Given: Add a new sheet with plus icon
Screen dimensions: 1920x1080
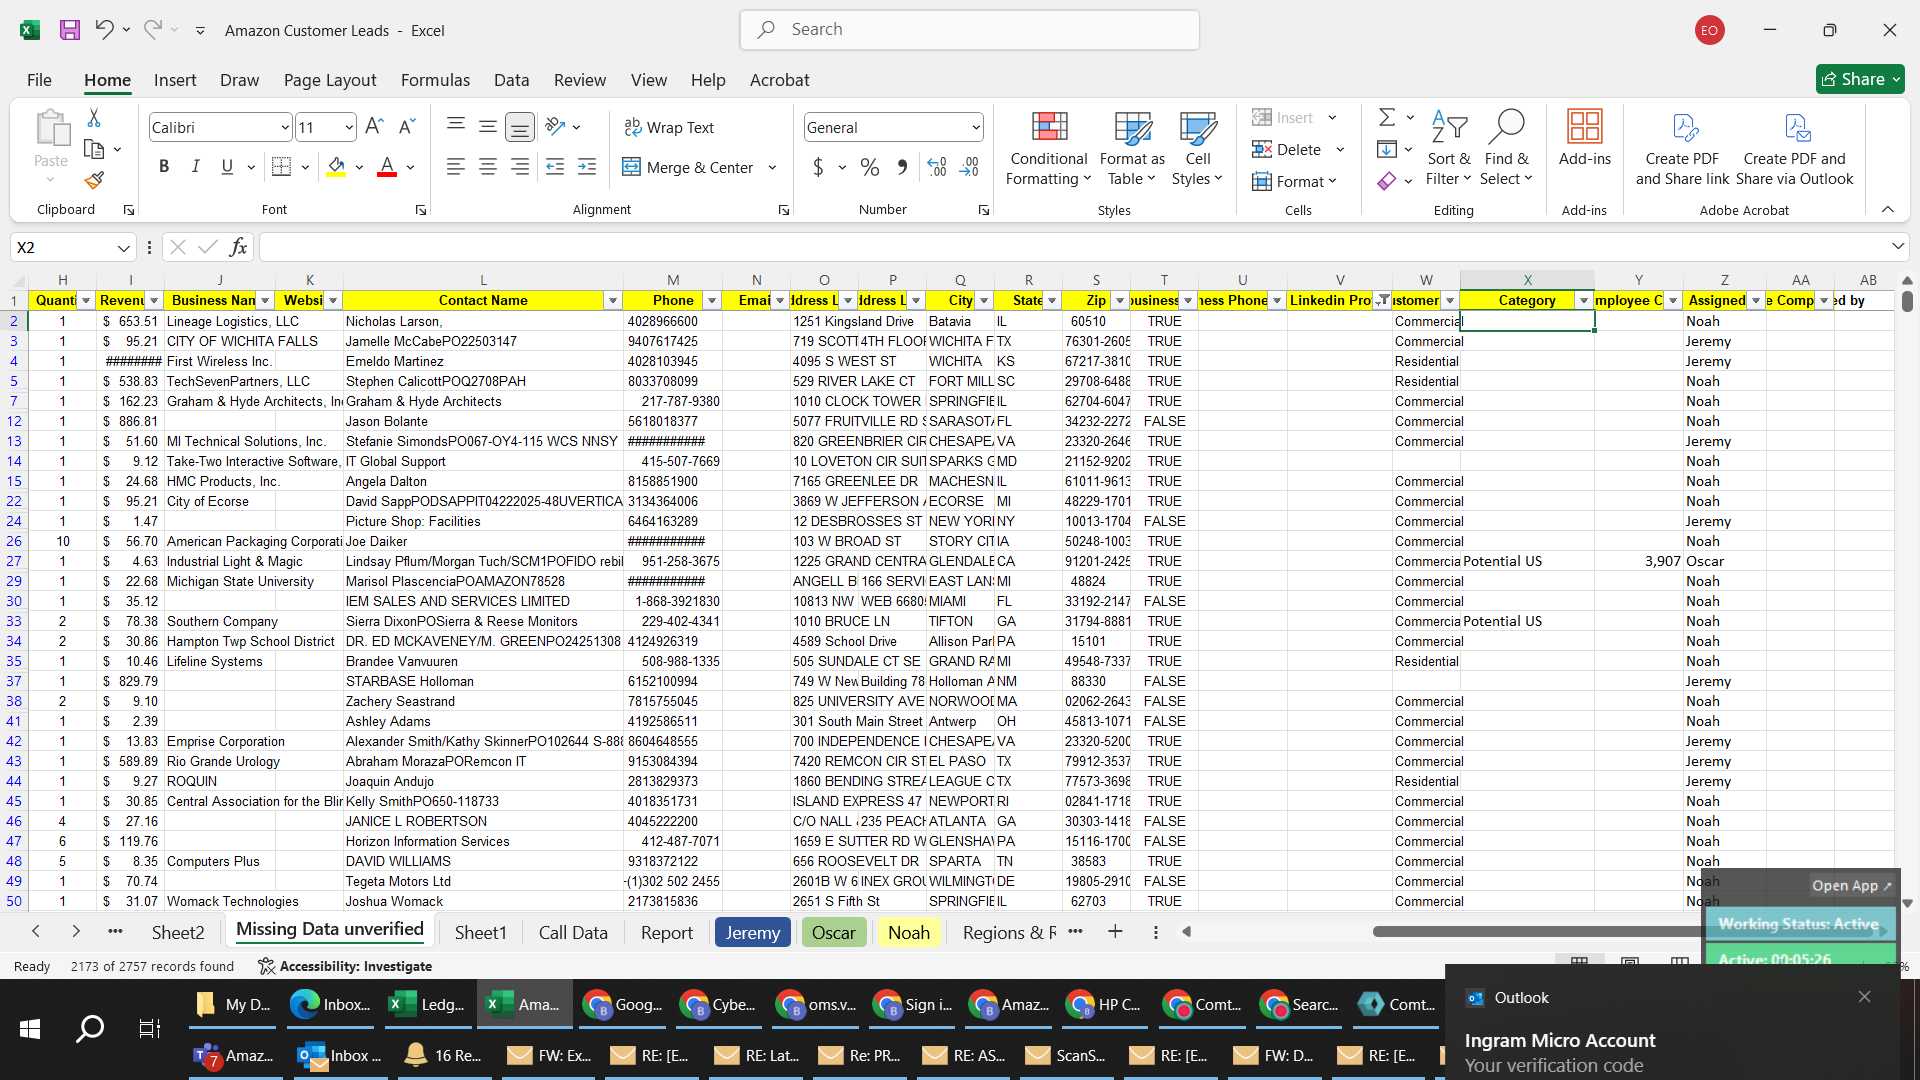Looking at the screenshot, I should pos(1115,932).
